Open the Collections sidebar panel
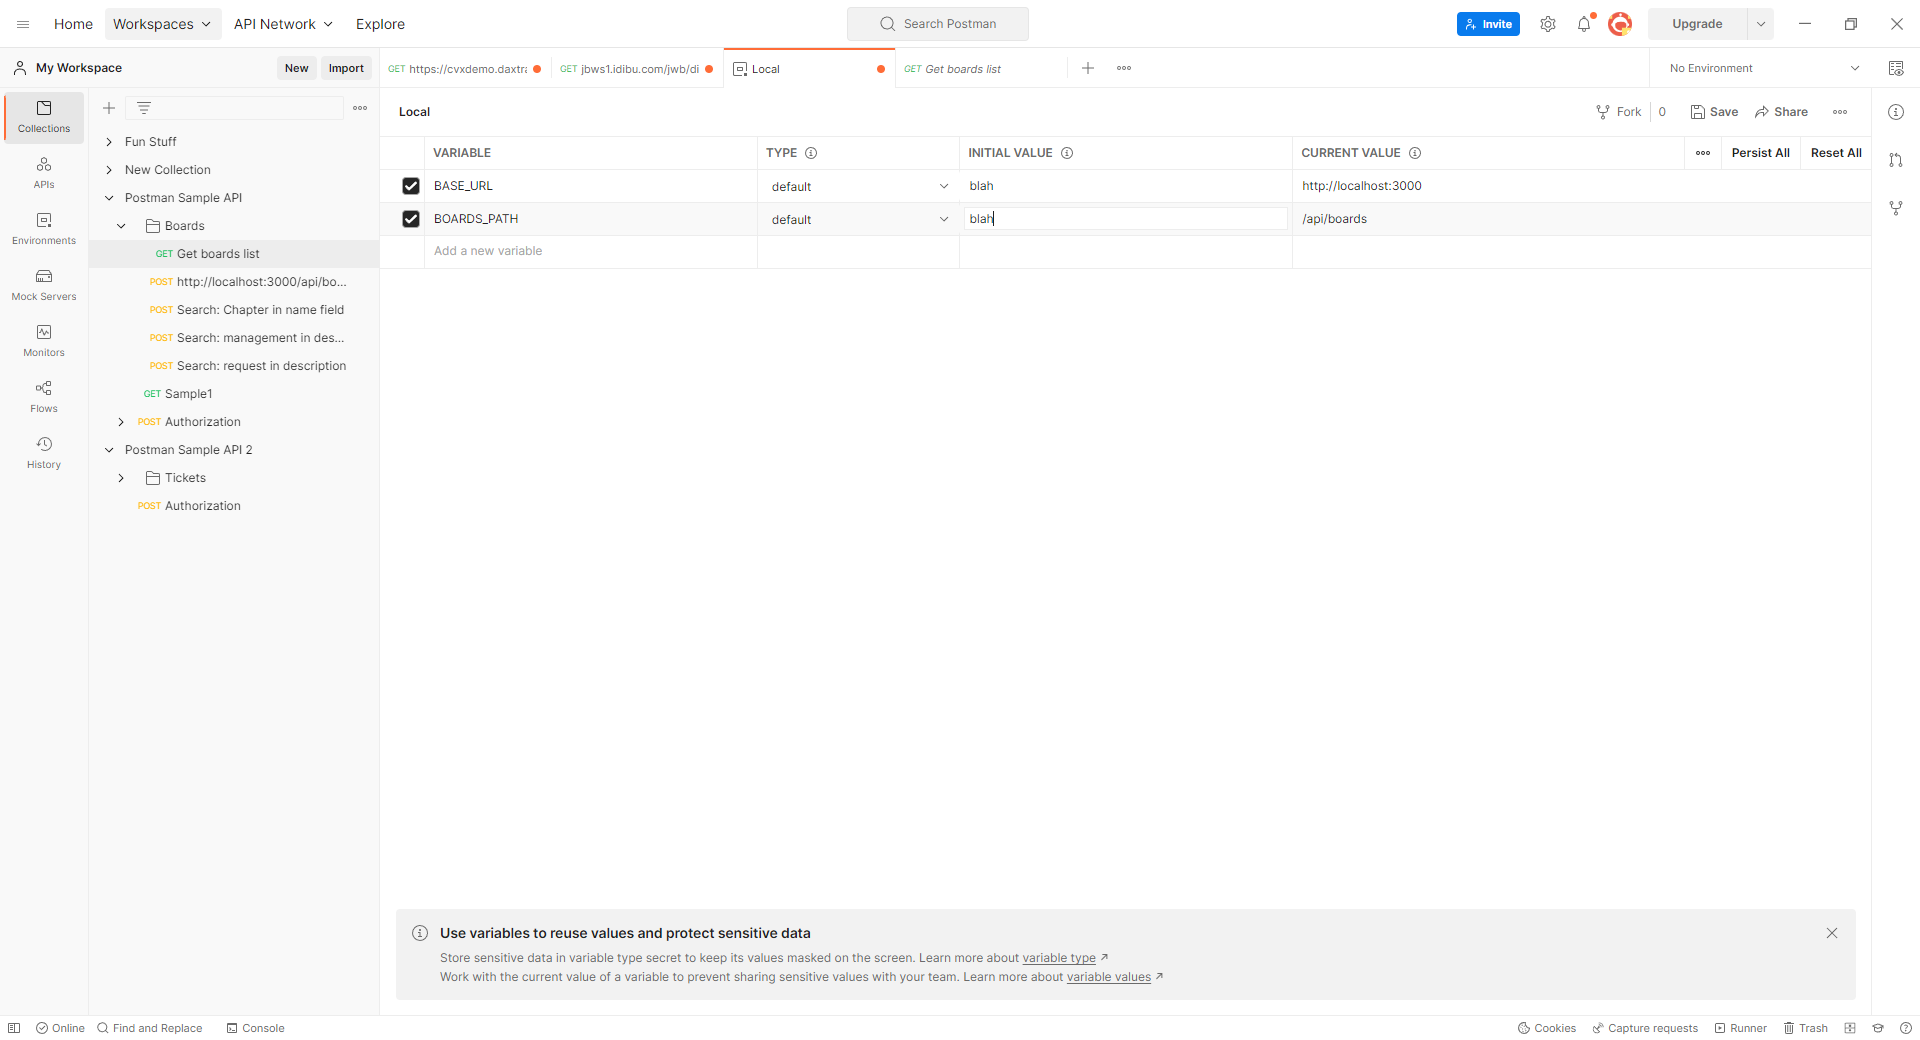Image resolution: width=1920 pixels, height=1040 pixels. tap(44, 117)
